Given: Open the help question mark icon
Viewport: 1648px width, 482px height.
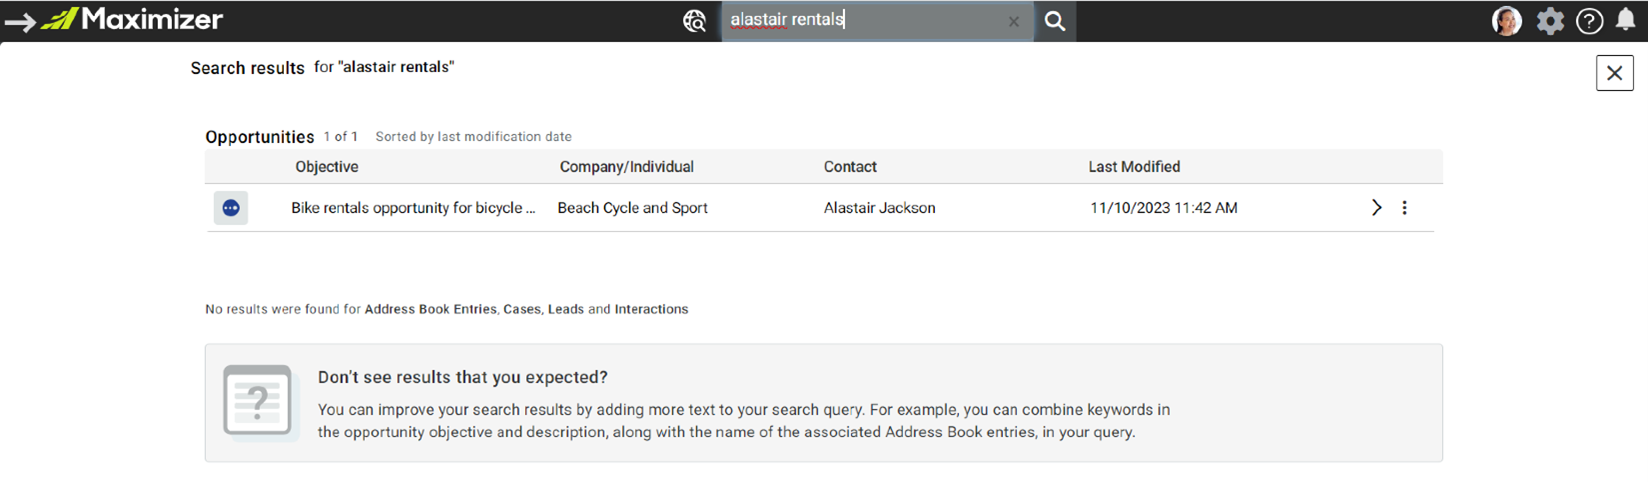Looking at the screenshot, I should pos(1589,21).
